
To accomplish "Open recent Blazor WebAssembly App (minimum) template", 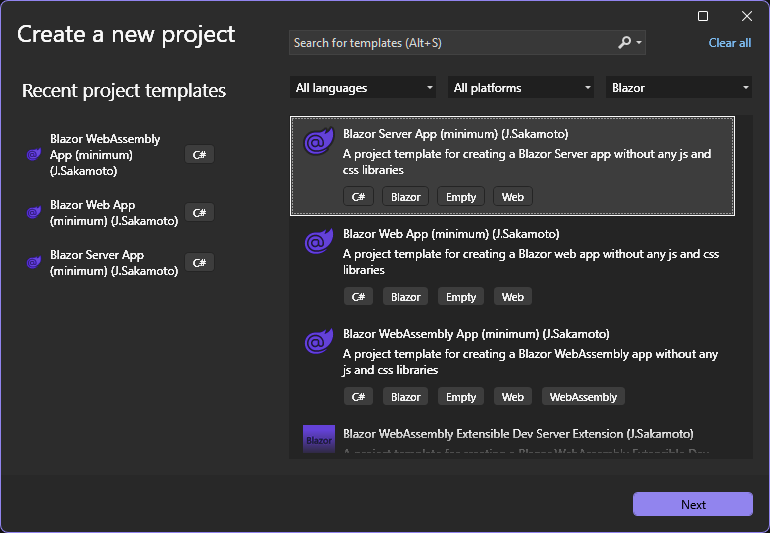I will coord(105,155).
